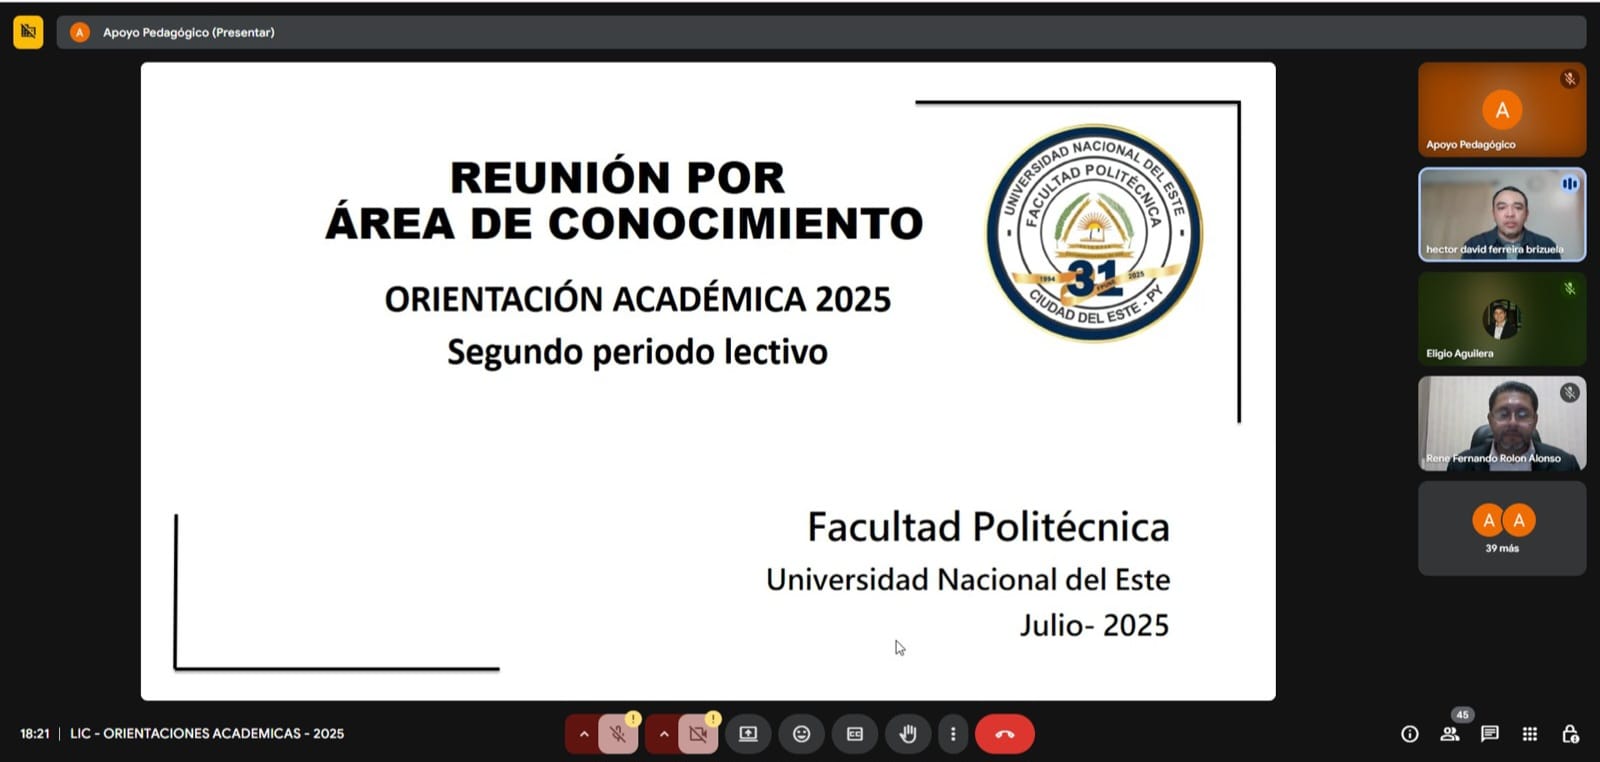Screen dimensions: 1600x762
Task: Click the yellow presentation-off icon at top left
Action: [28, 32]
